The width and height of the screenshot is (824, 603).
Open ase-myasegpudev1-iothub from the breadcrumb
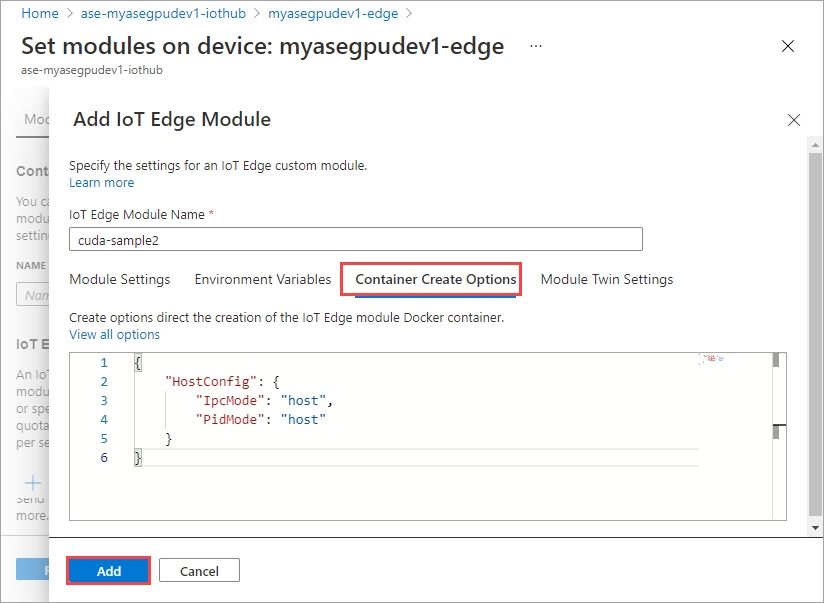coord(162,14)
